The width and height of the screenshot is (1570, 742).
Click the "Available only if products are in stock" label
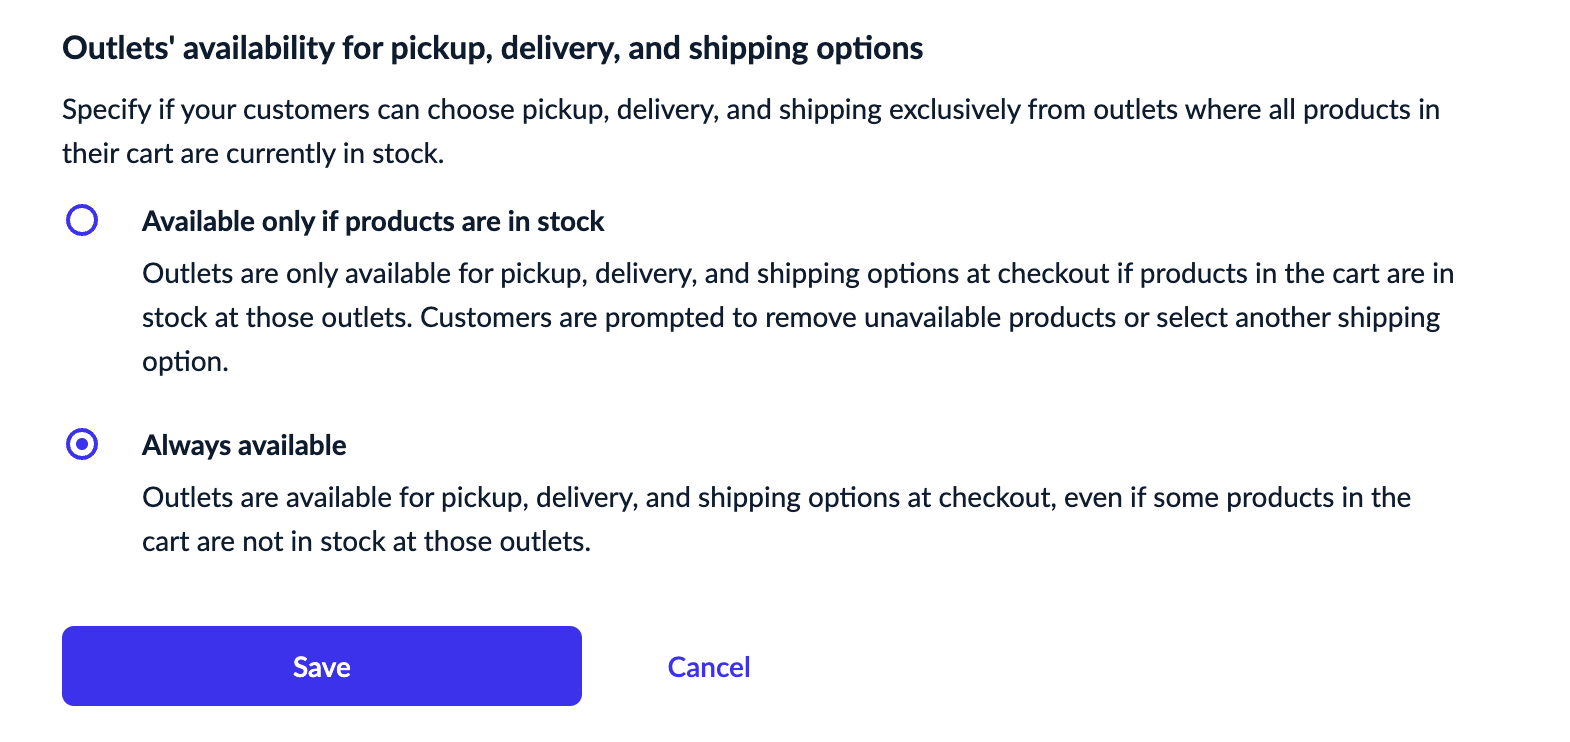tap(373, 221)
